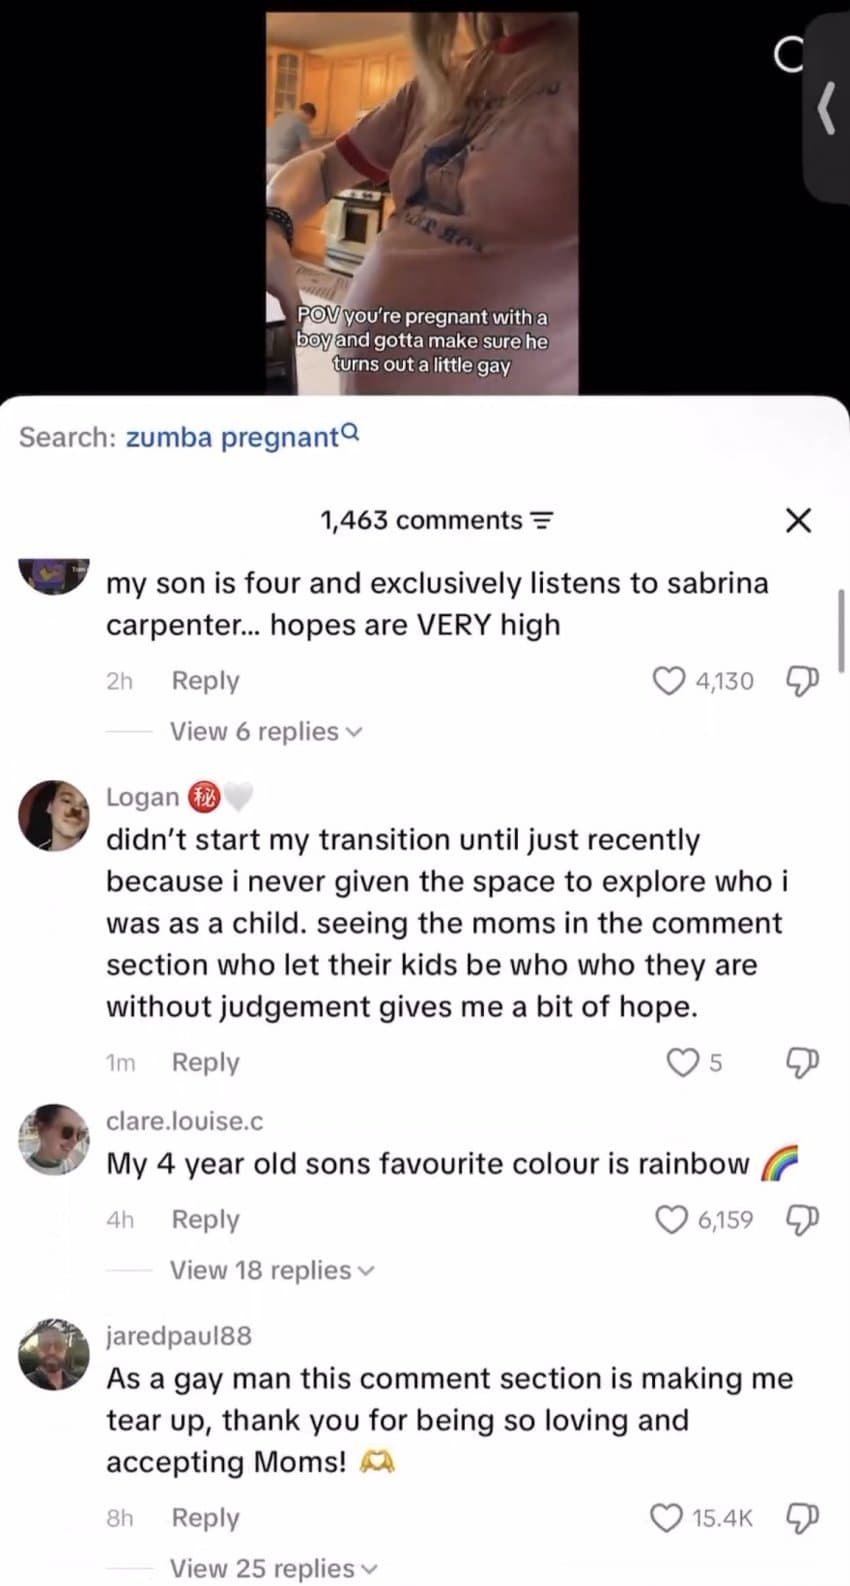Screen dimensions: 850x1586
Task: Open Logan's profile picture
Action: tap(54, 815)
